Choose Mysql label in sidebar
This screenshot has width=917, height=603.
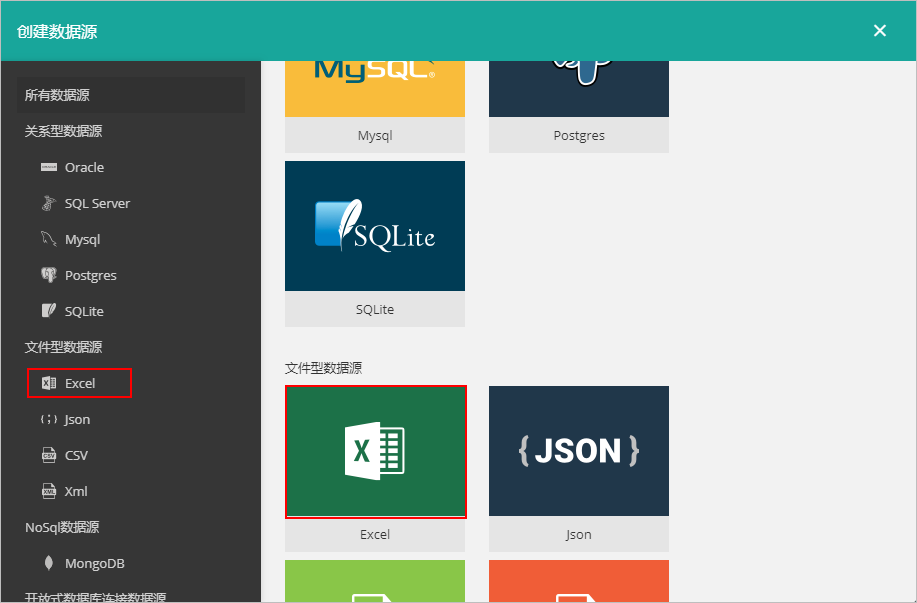82,240
